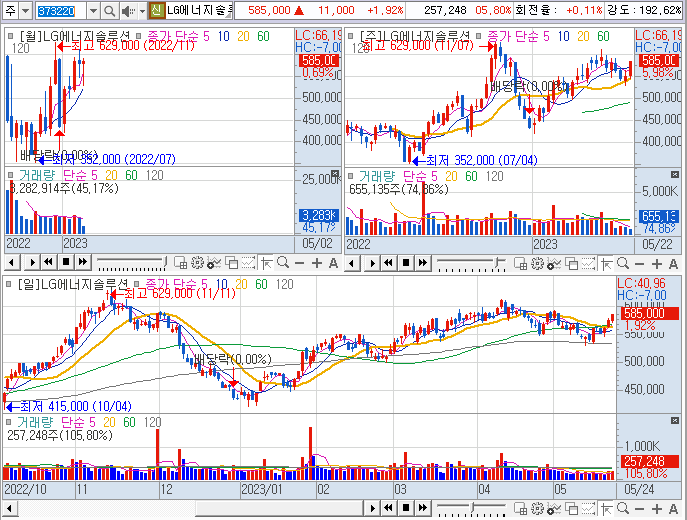The width and height of the screenshot is (687, 520).
Task: Expand the stock code 373220 history dropdown
Action: (x=93, y=11)
